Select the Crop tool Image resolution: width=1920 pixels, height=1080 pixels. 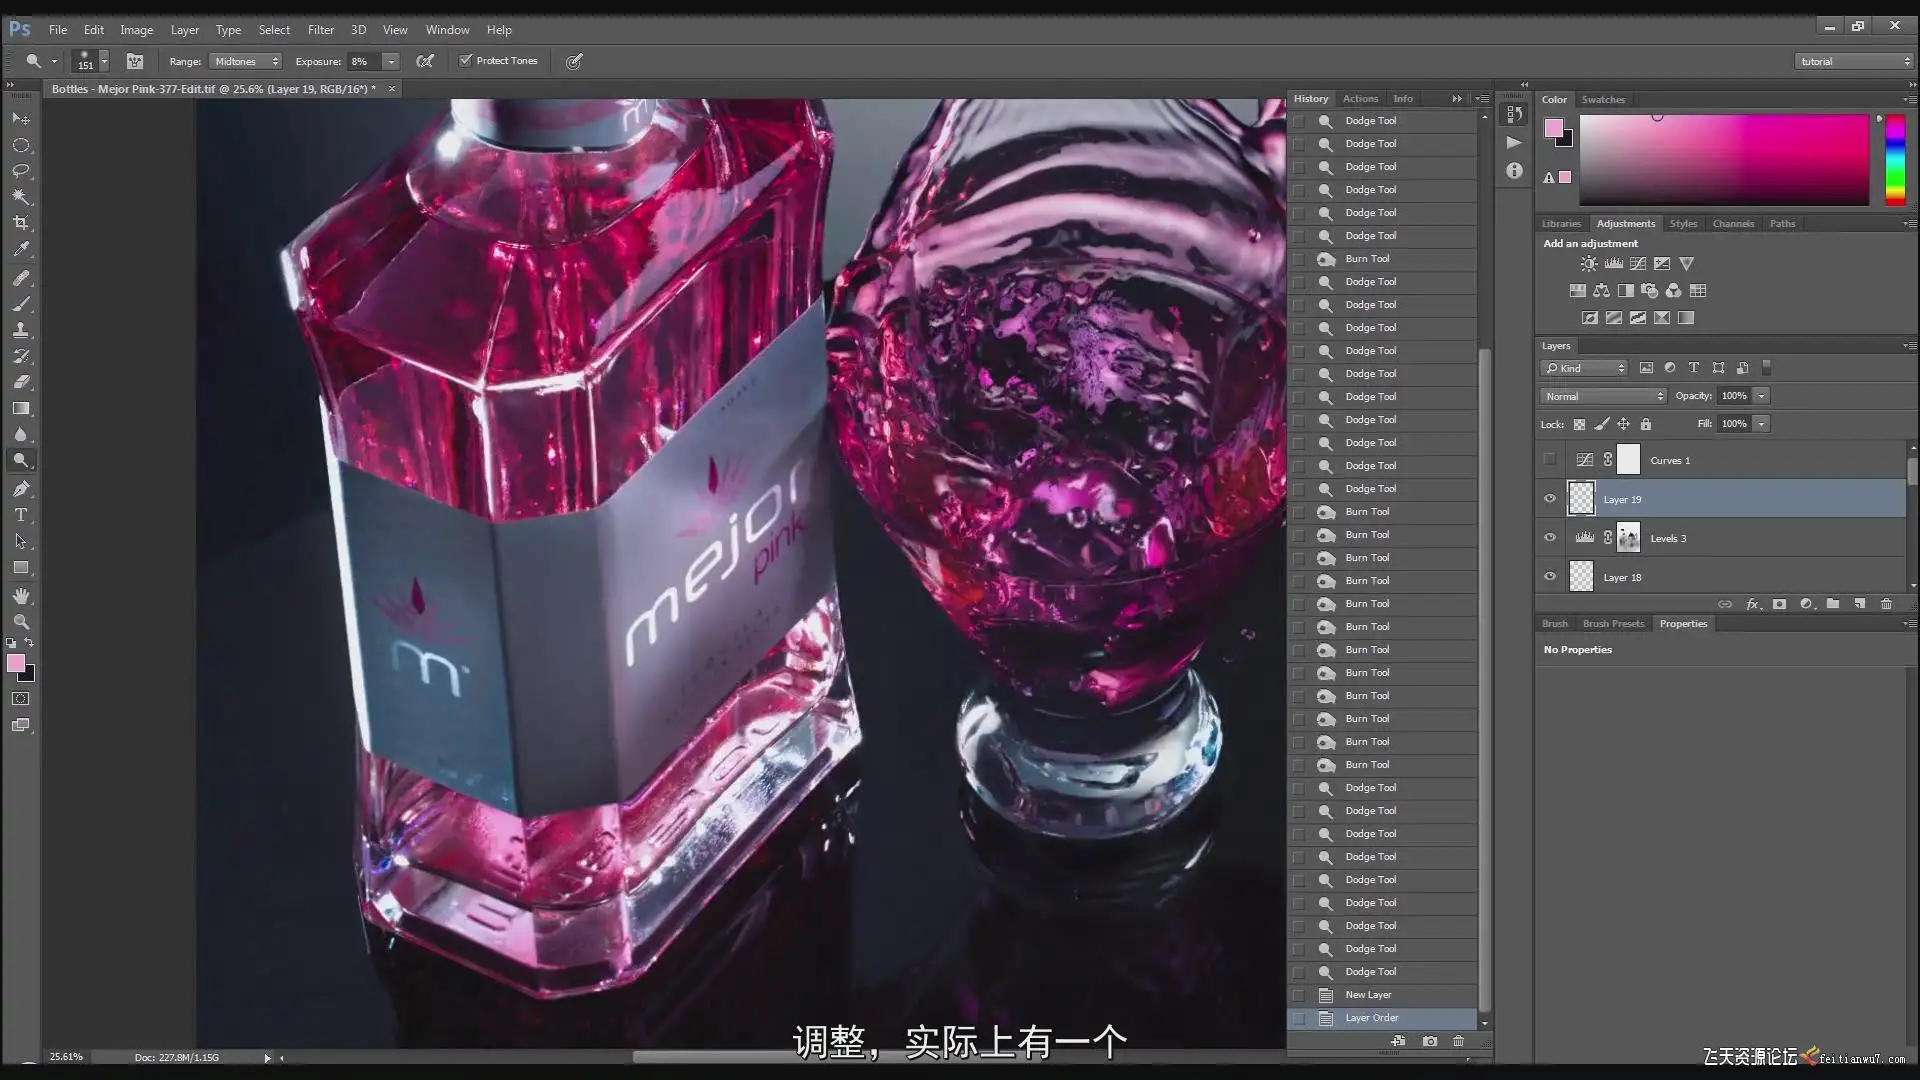(21, 223)
